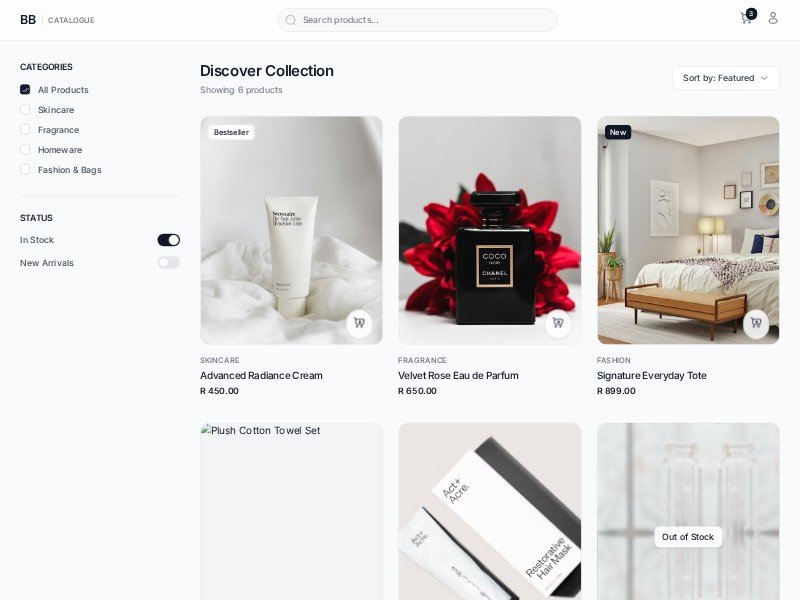Check the Homeware category checkbox
This screenshot has height=600, width=800.
(x=25, y=149)
